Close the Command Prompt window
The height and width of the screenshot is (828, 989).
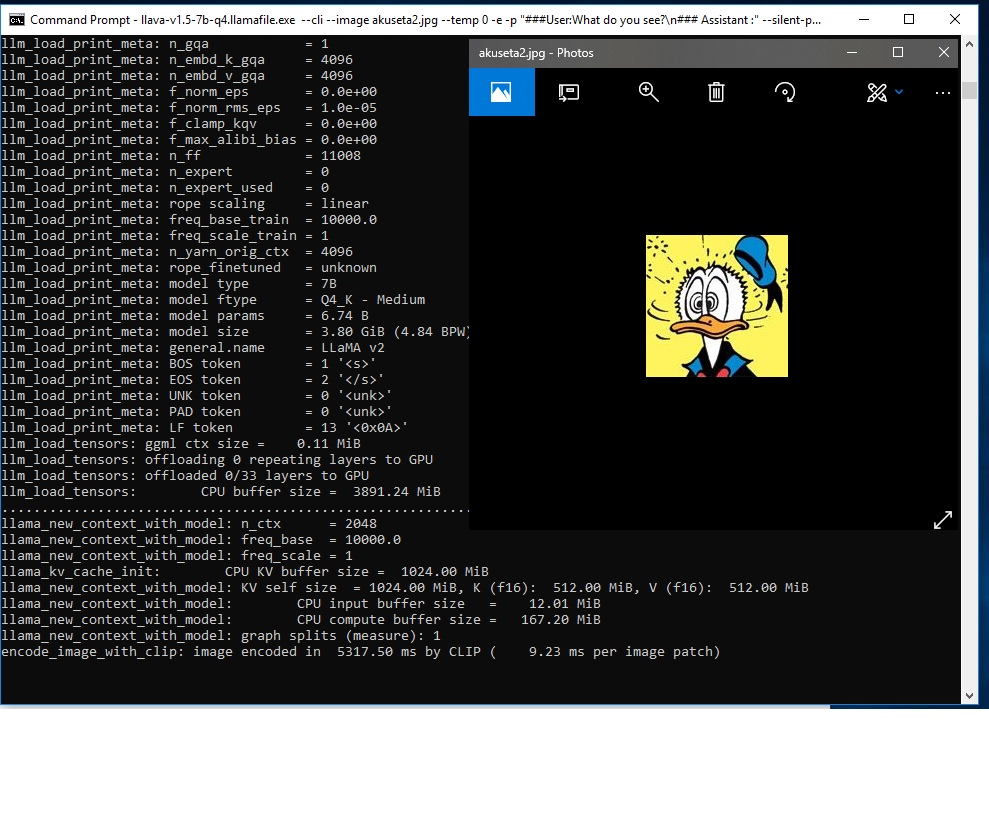(955, 20)
